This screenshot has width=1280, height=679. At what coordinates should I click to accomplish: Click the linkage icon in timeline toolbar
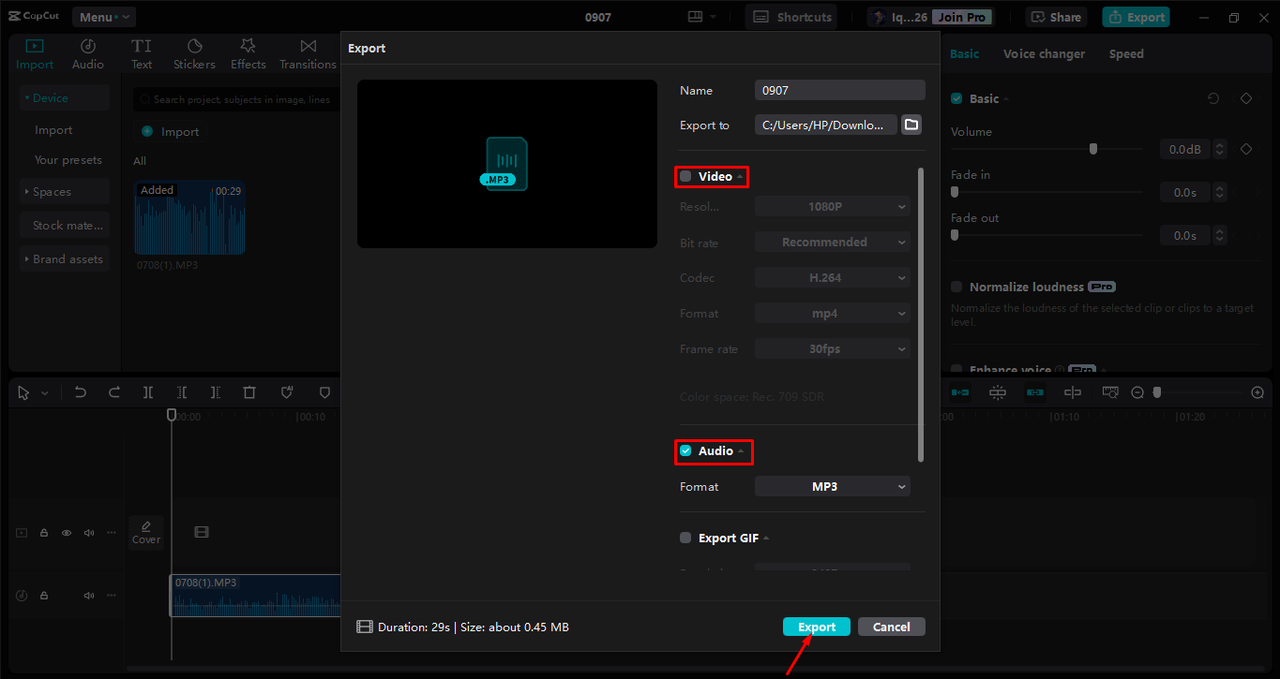click(1035, 393)
